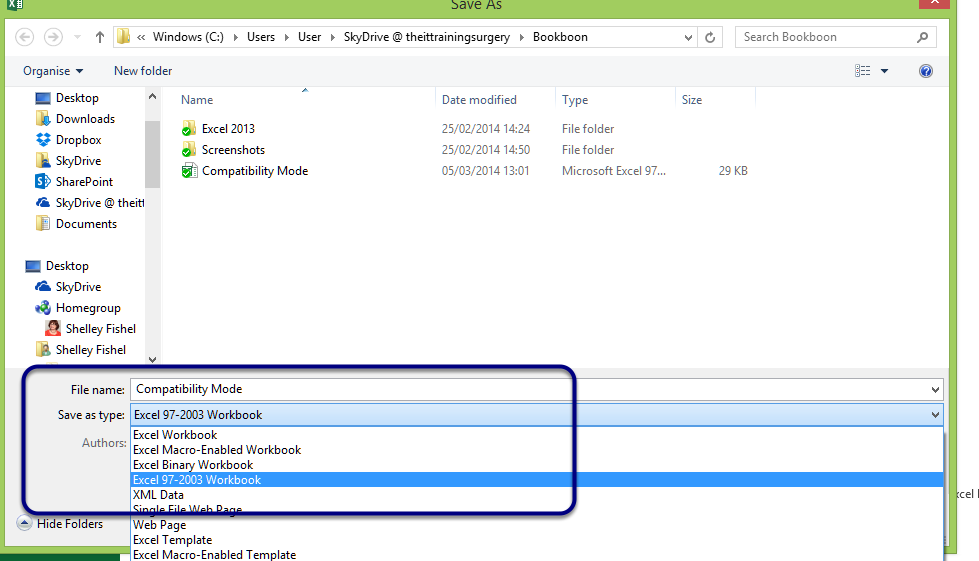Select the Compatibility Mode Excel file icon

pos(189,171)
